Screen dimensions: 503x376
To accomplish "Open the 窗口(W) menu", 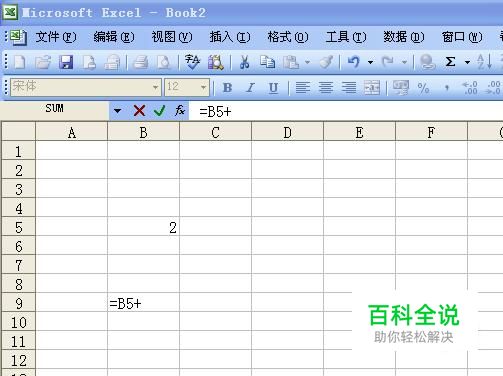I will [462, 37].
